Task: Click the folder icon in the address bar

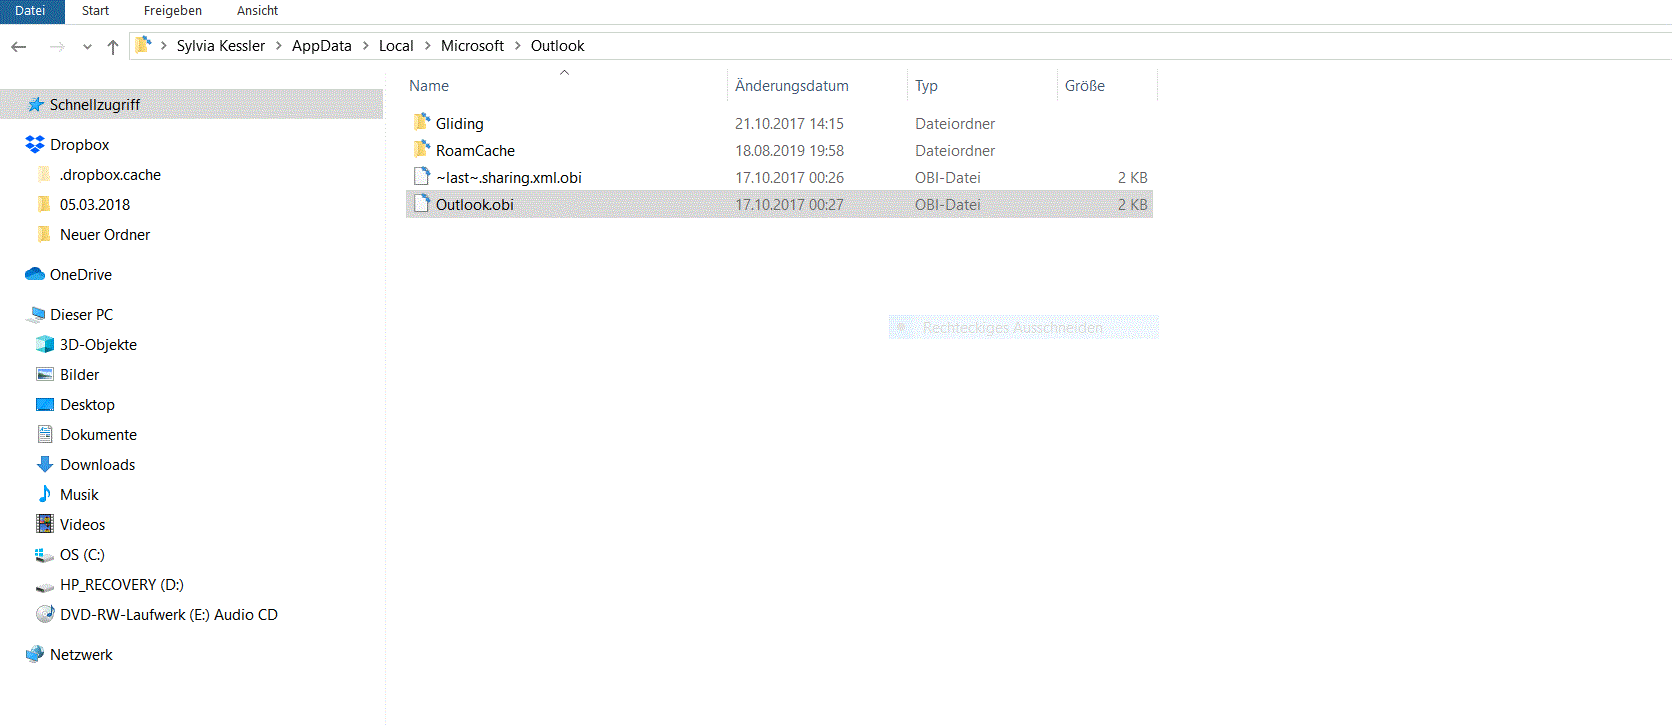Action: click(143, 45)
